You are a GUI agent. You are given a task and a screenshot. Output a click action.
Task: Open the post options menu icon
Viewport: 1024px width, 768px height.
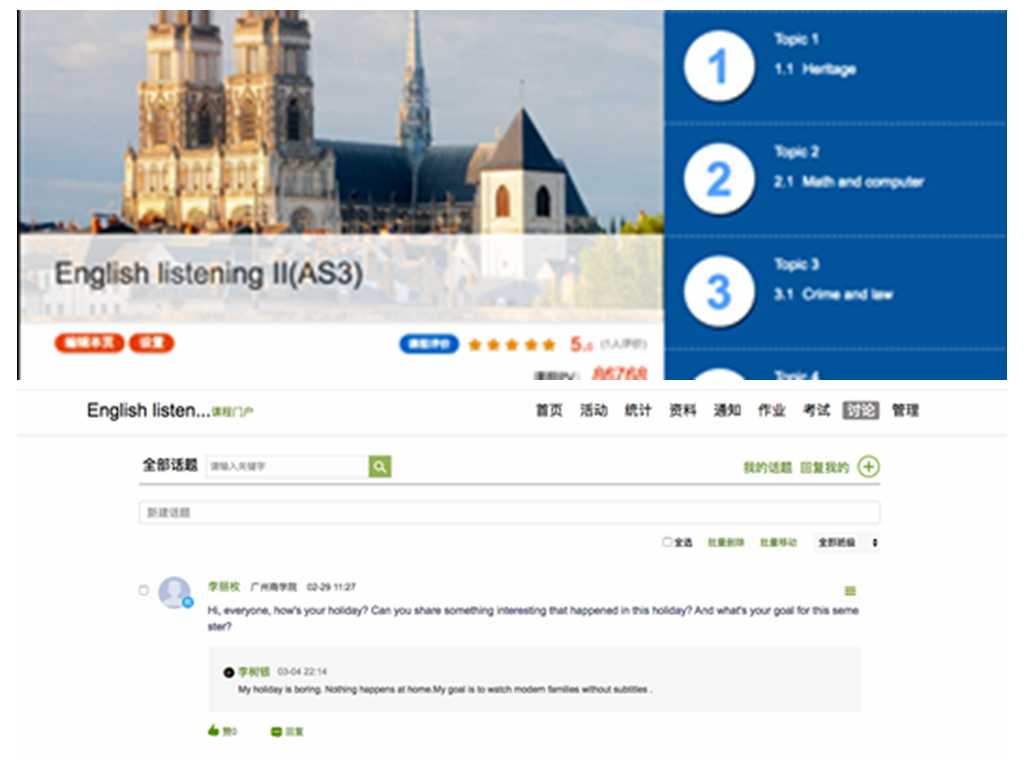click(x=850, y=591)
